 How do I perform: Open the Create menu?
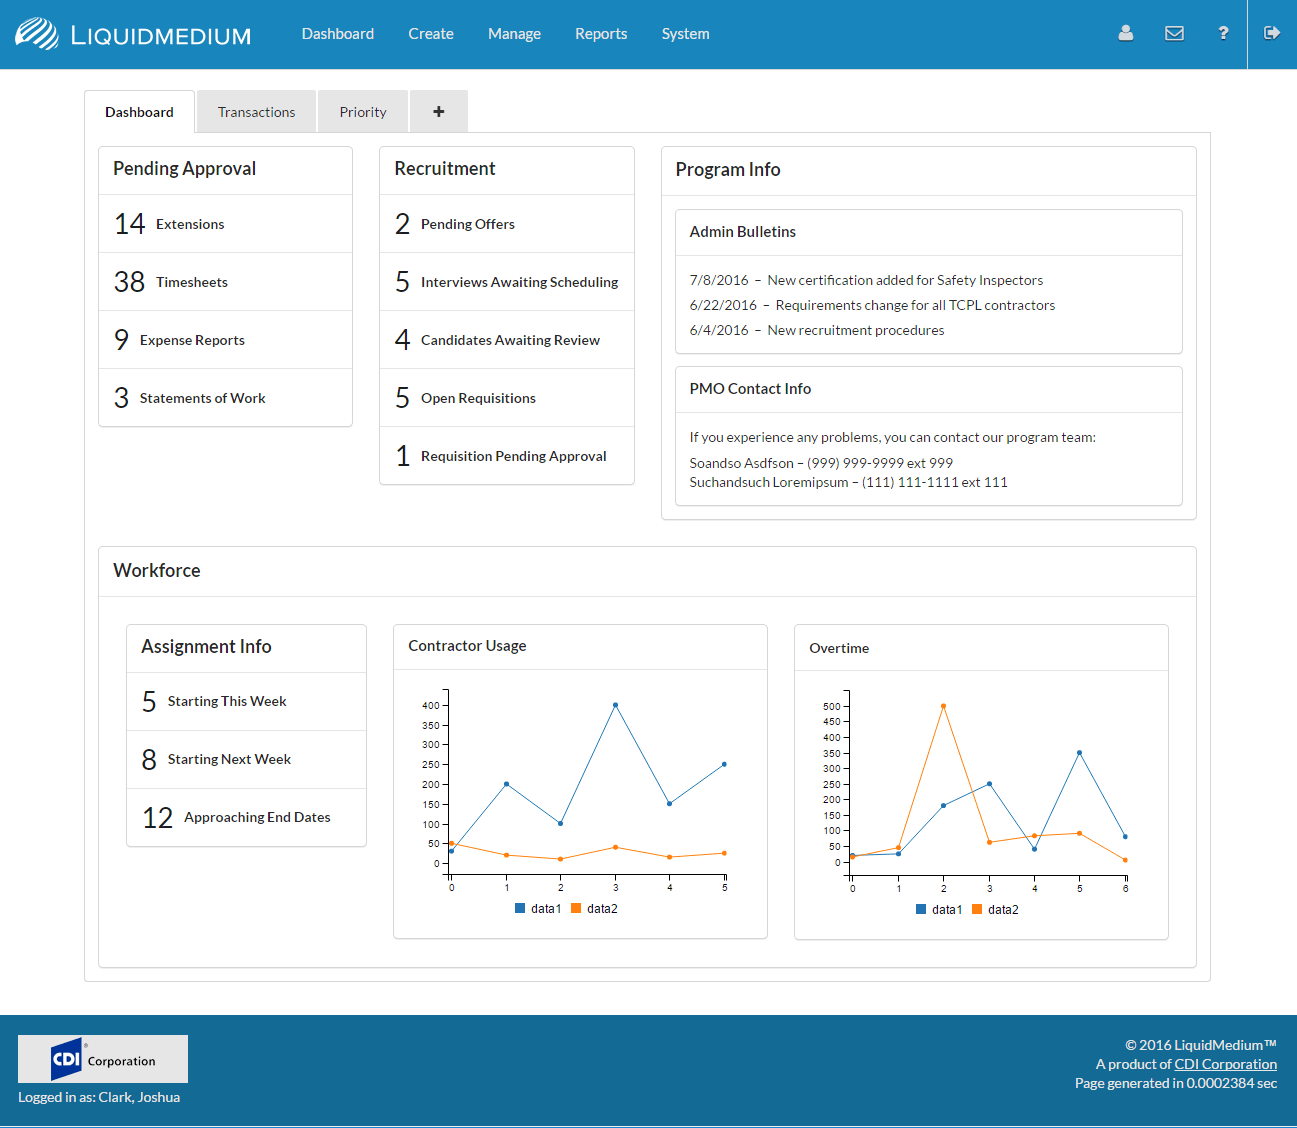[x=431, y=34]
